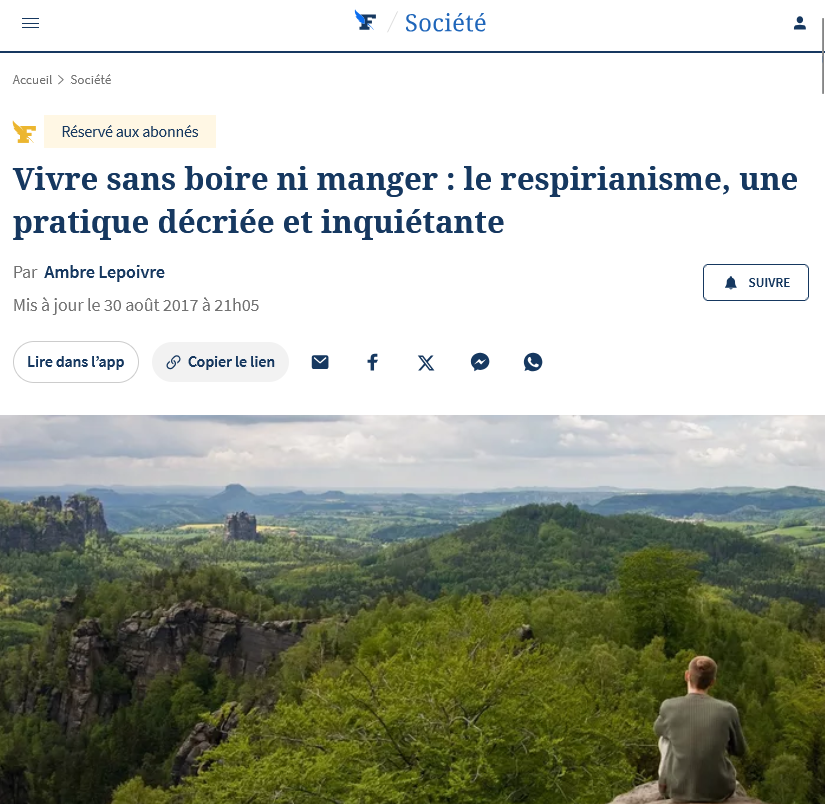The width and height of the screenshot is (825, 804).
Task: Open author Ambre Lepoivre's page
Action: (x=104, y=272)
